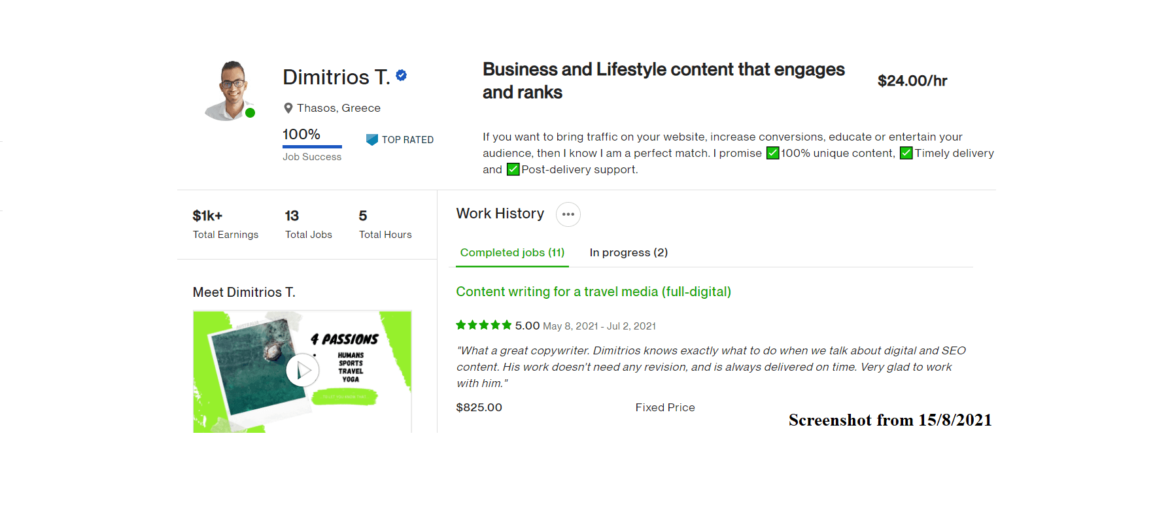Screen dimensions: 1170x508
Task: Switch to the In progress (2) tab
Action: 628,253
